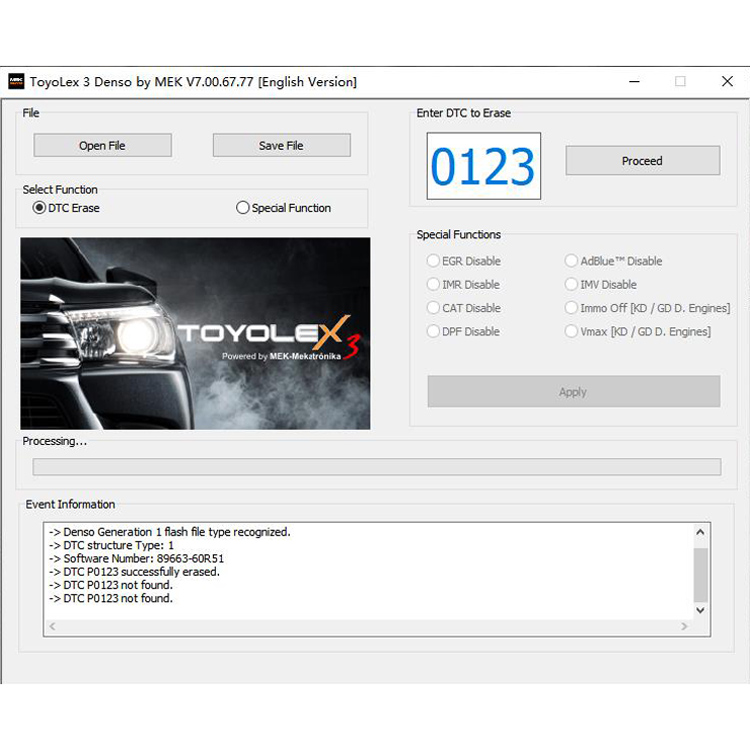
Task: Click the disabled maximize window button
Action: (680, 81)
